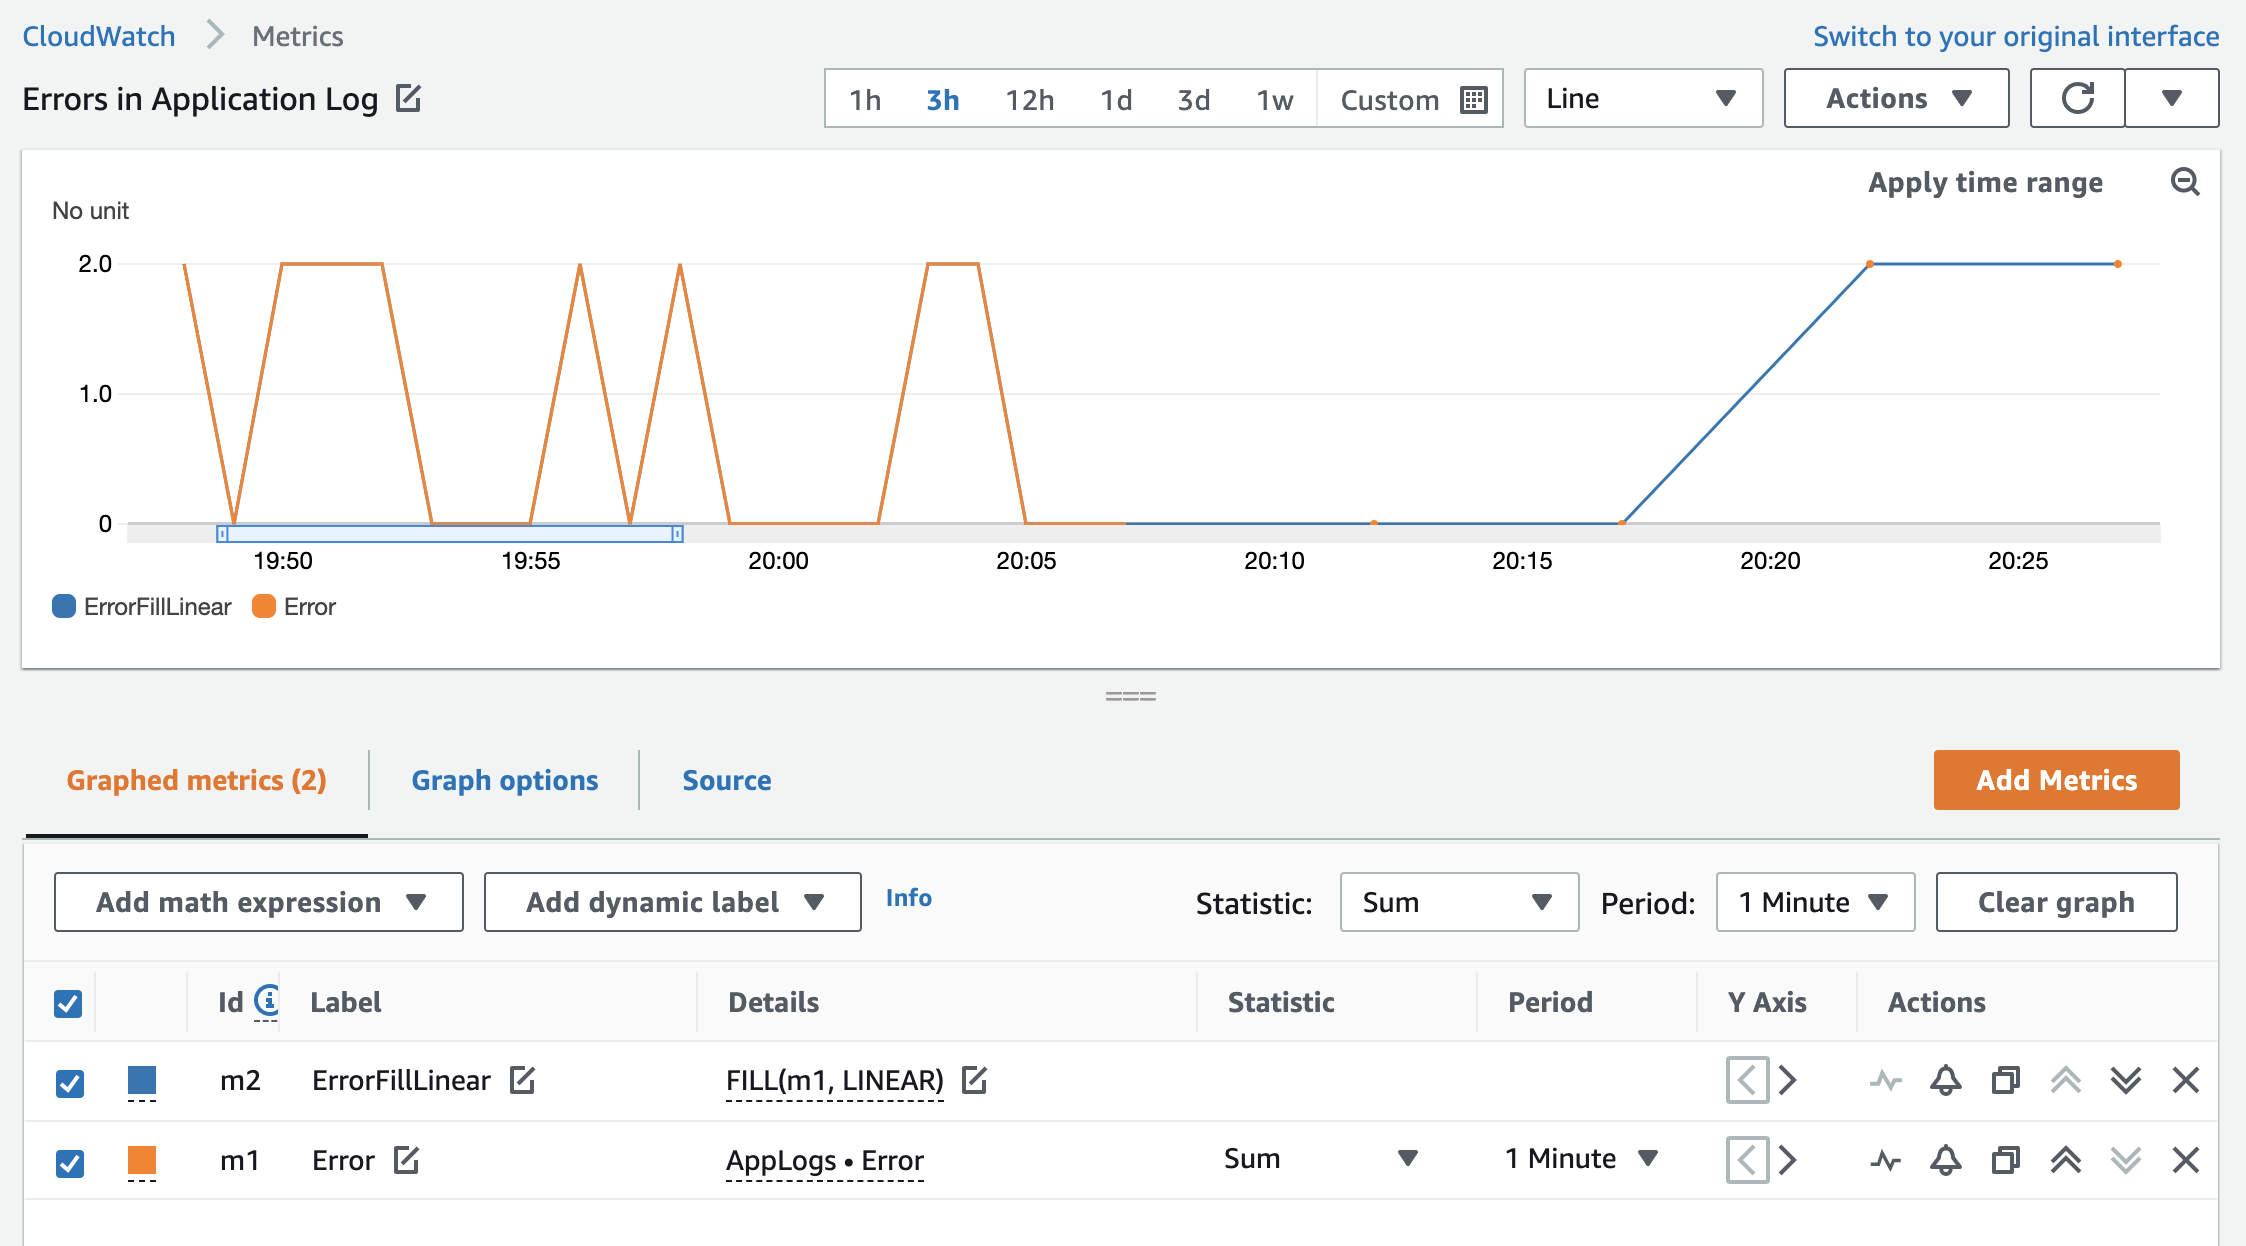Click the orange color swatch for Error

(x=142, y=1160)
